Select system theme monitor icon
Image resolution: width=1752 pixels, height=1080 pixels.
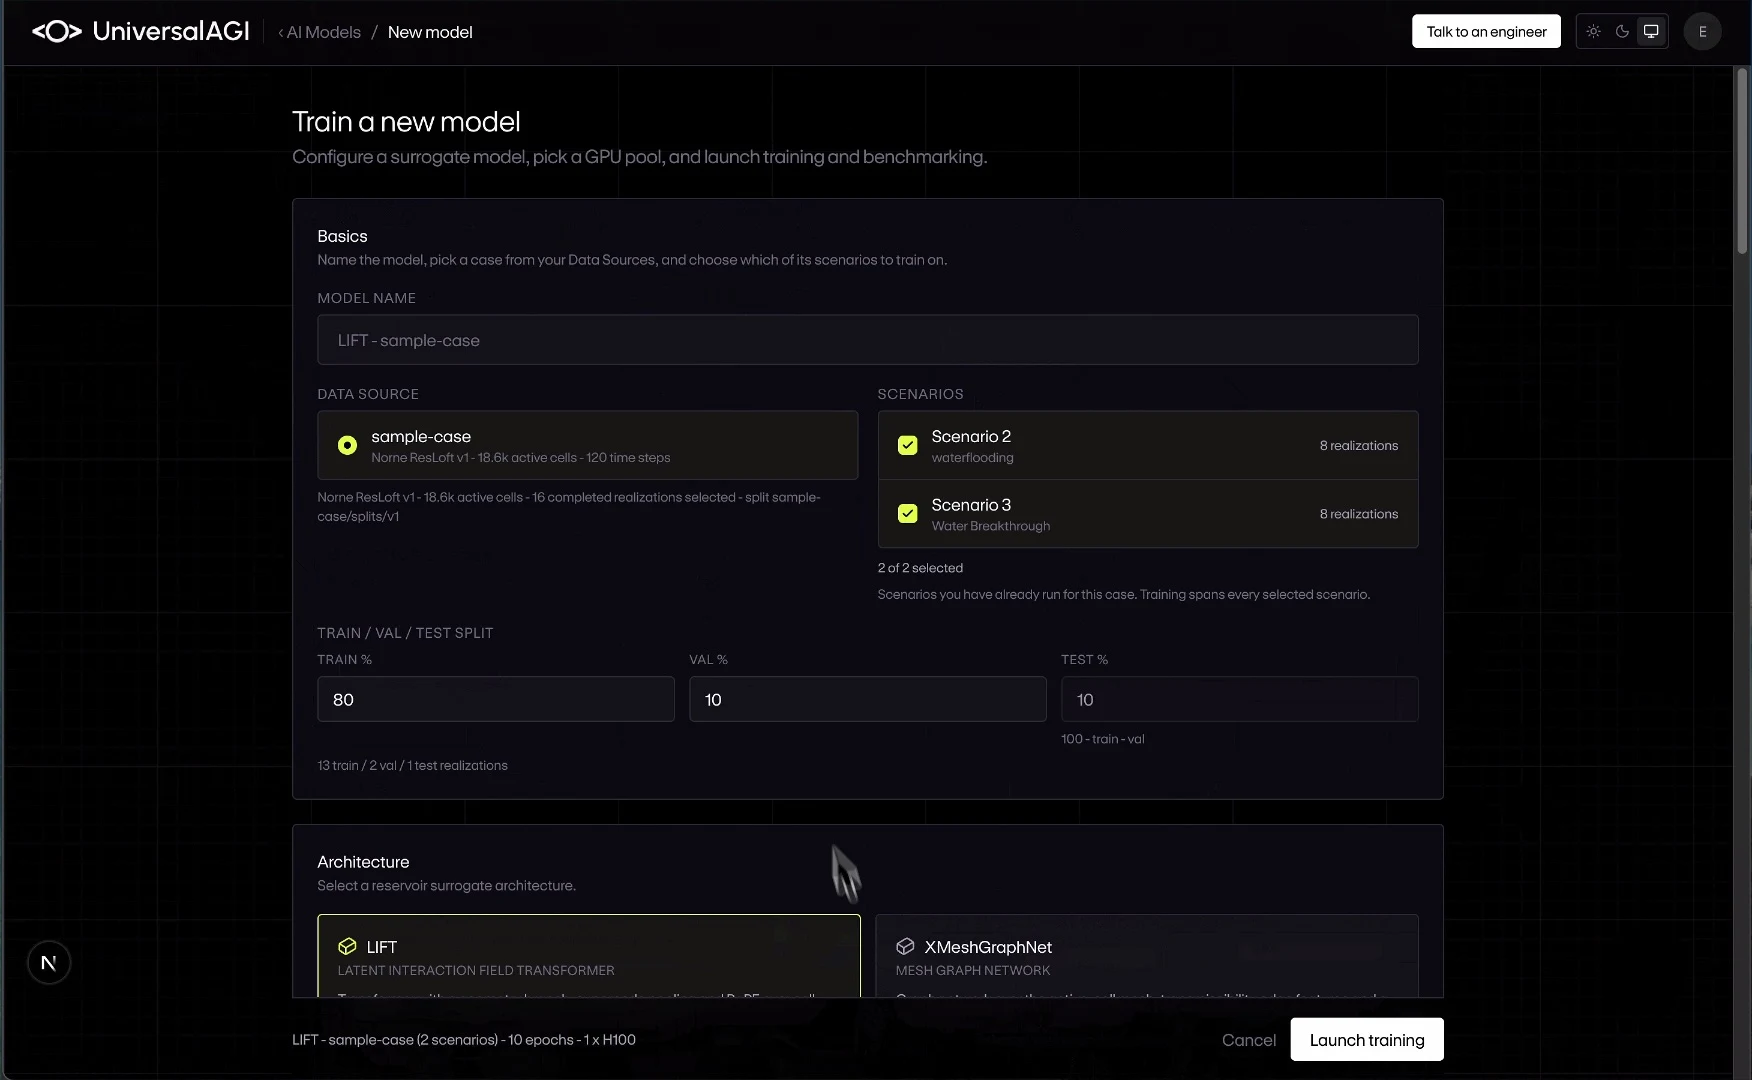[x=1651, y=32]
